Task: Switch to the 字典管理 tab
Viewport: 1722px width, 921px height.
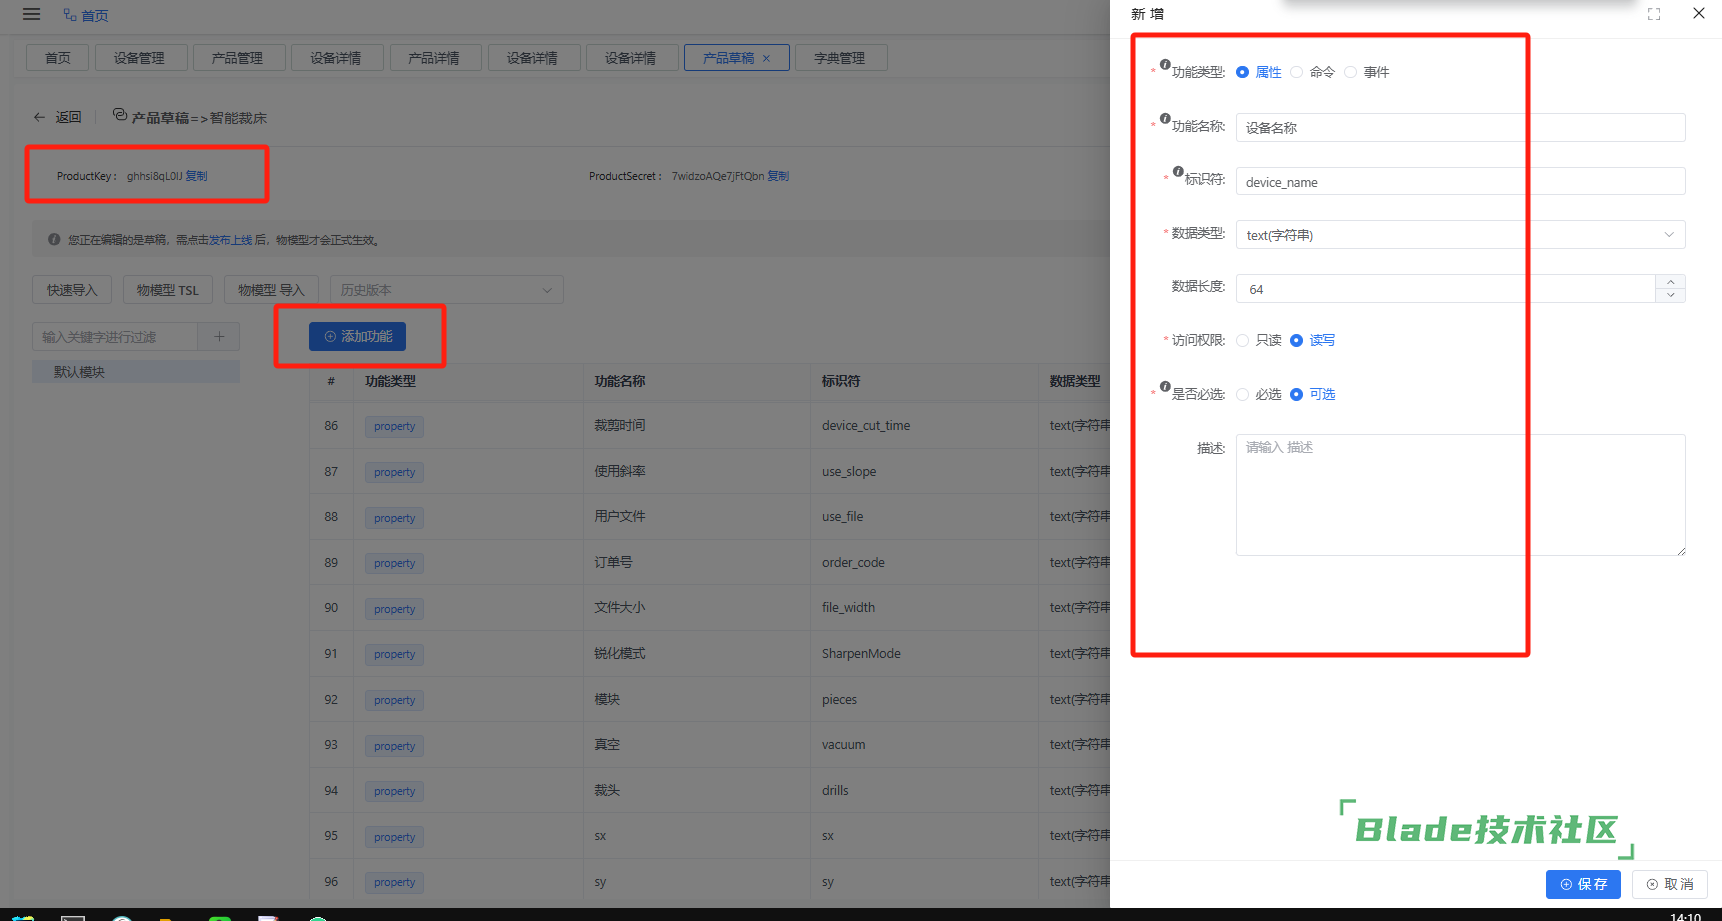Action: coord(839,58)
